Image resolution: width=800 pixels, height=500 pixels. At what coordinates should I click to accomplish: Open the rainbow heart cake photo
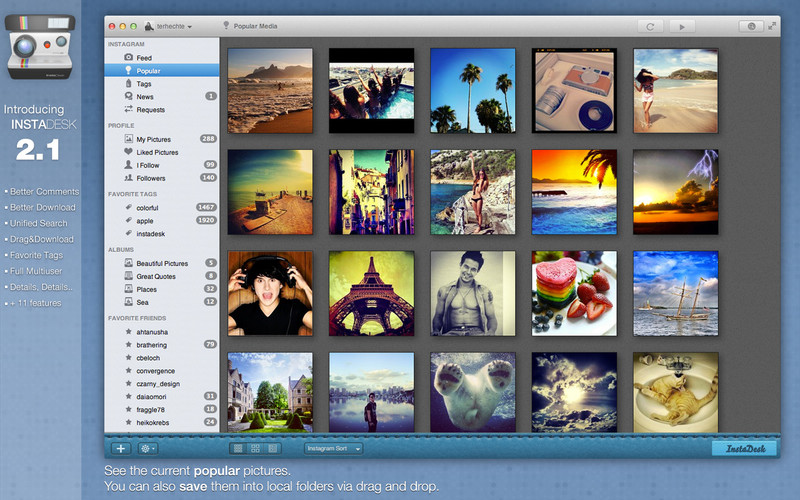pyautogui.click(x=574, y=293)
